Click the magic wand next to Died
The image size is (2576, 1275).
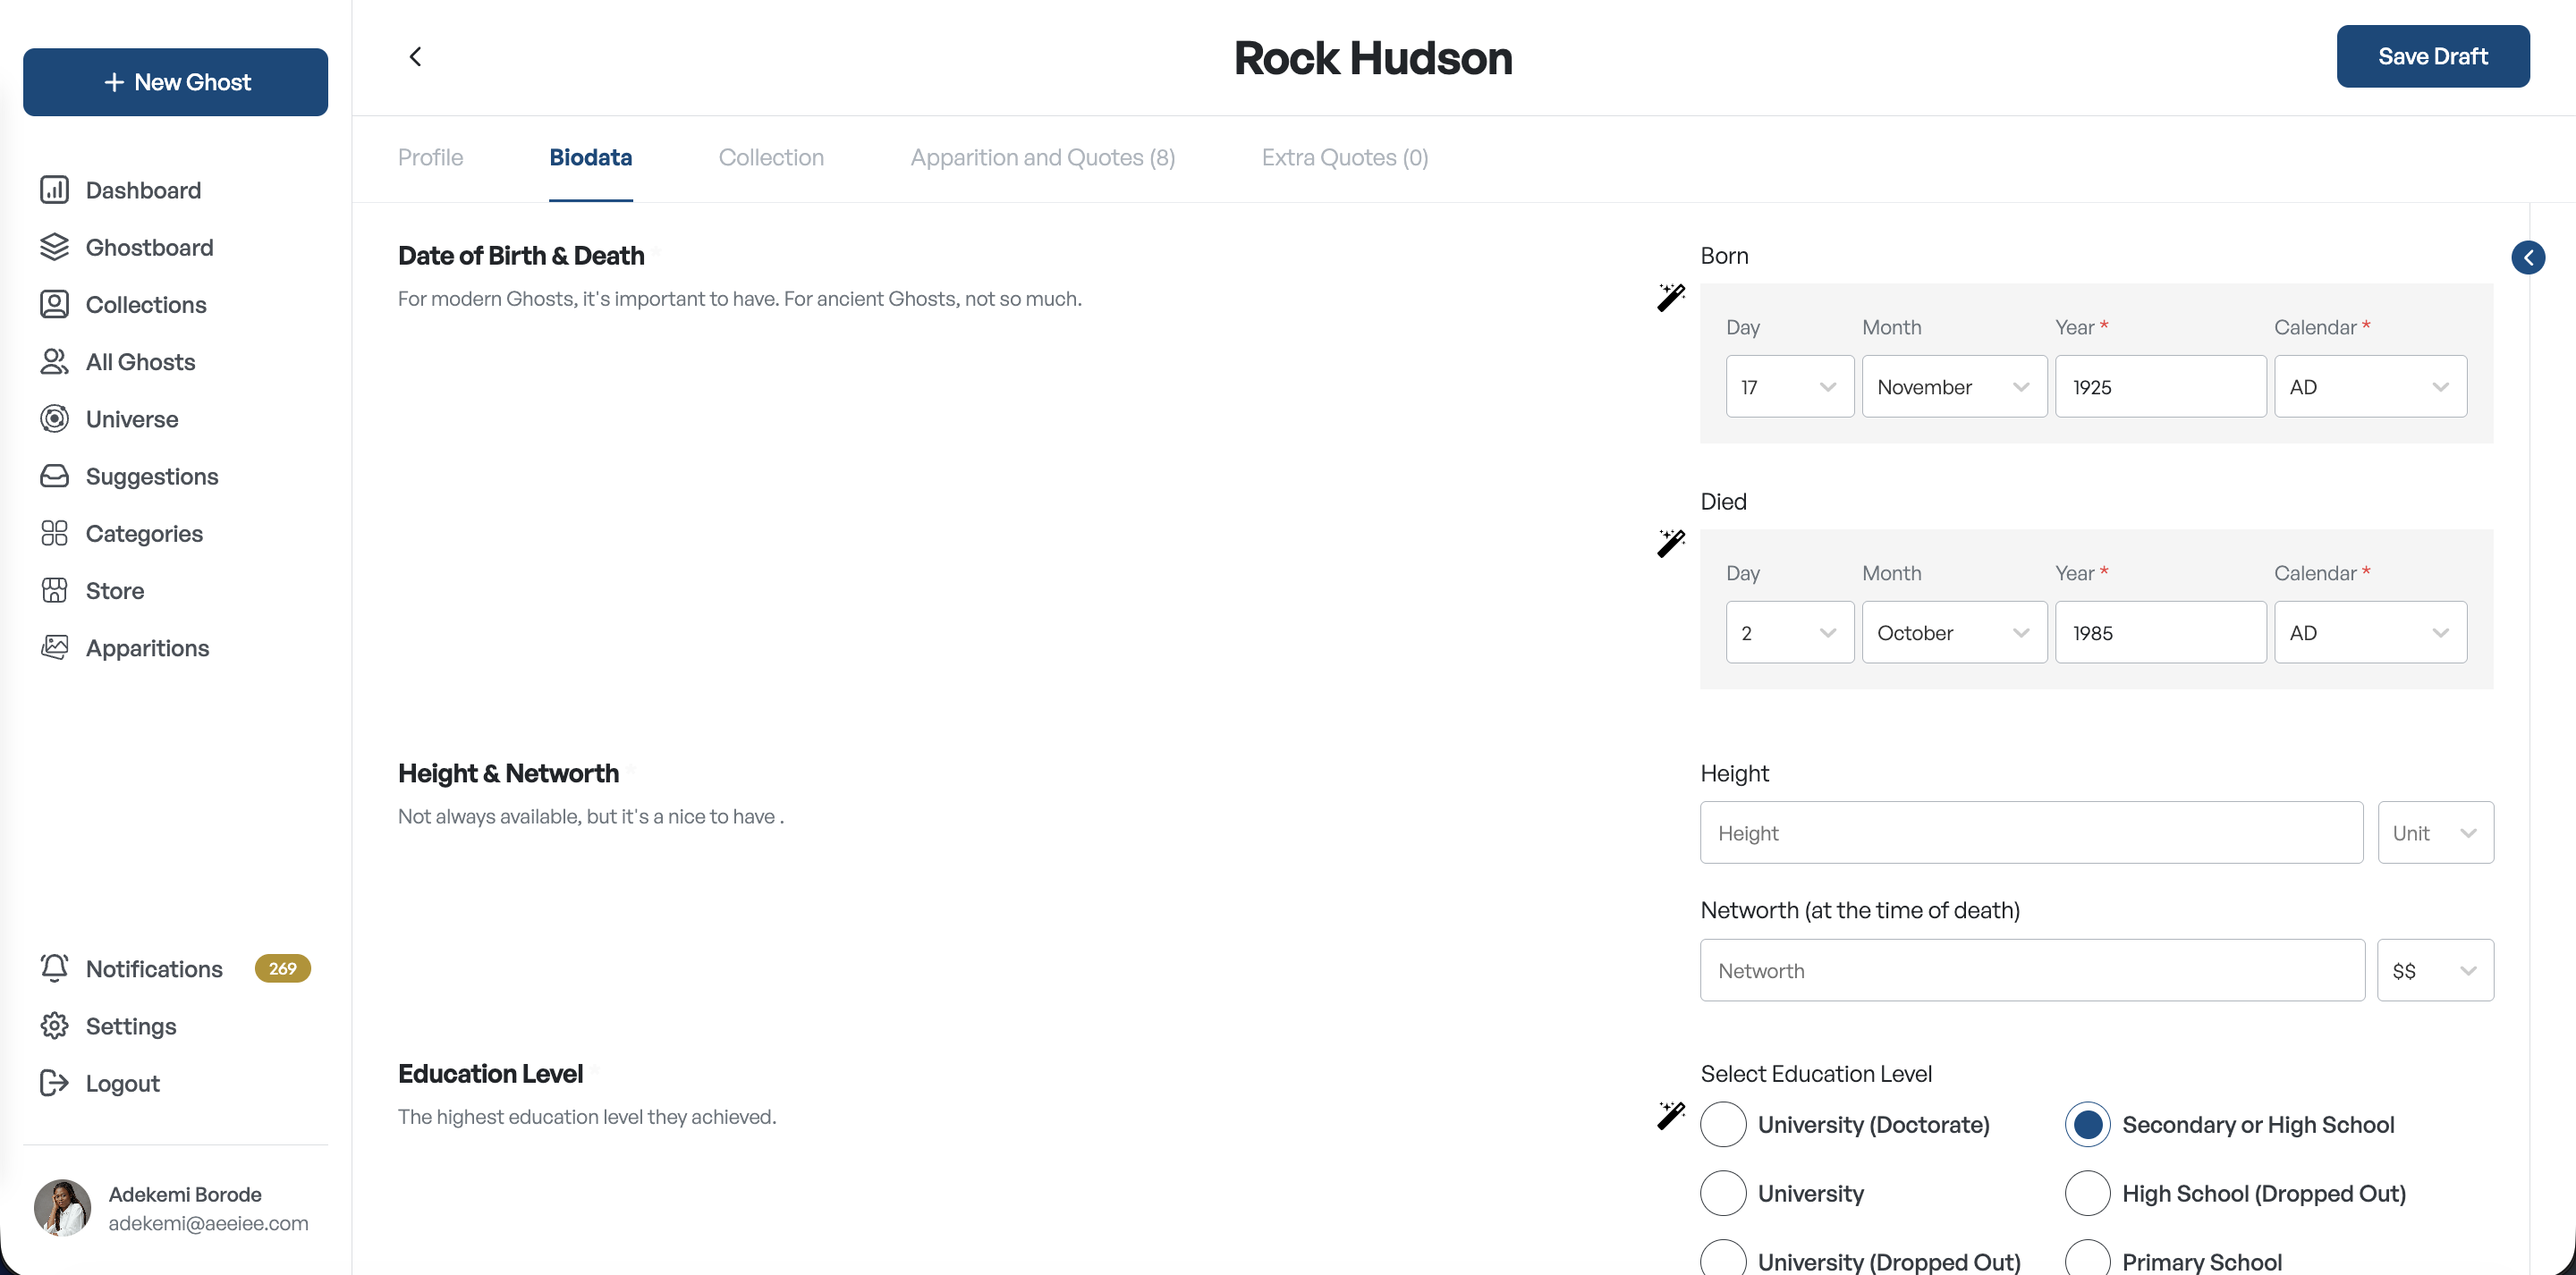[1671, 543]
